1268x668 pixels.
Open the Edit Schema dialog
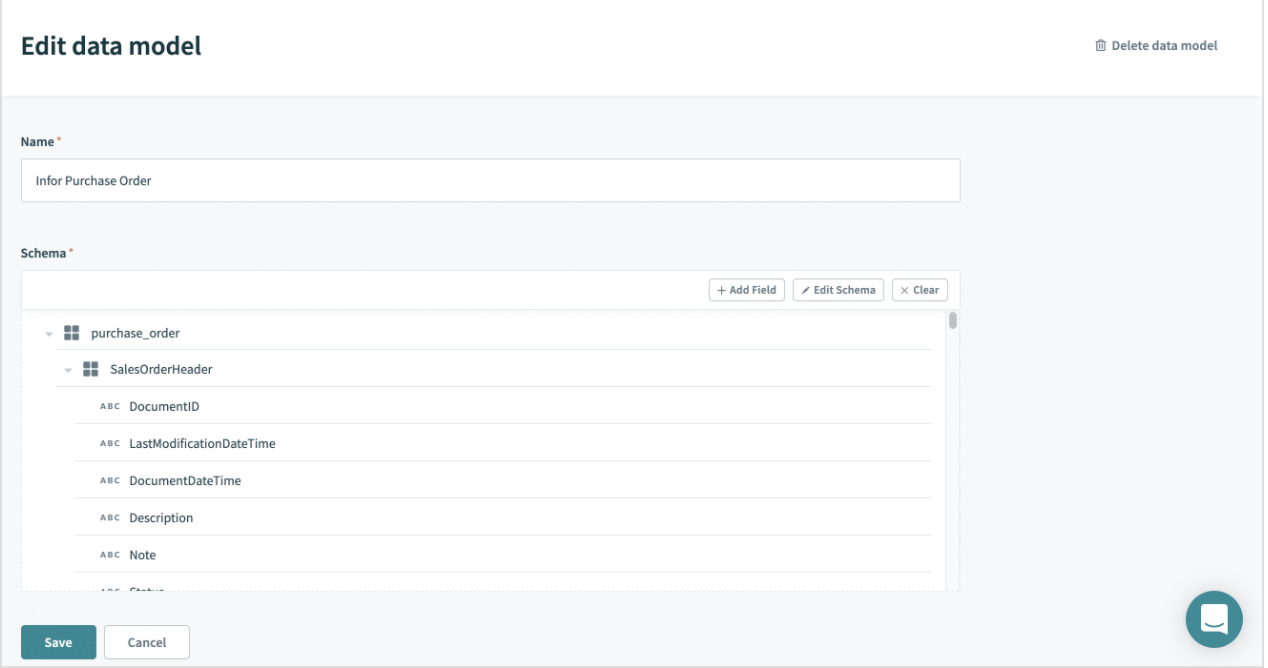(x=838, y=289)
